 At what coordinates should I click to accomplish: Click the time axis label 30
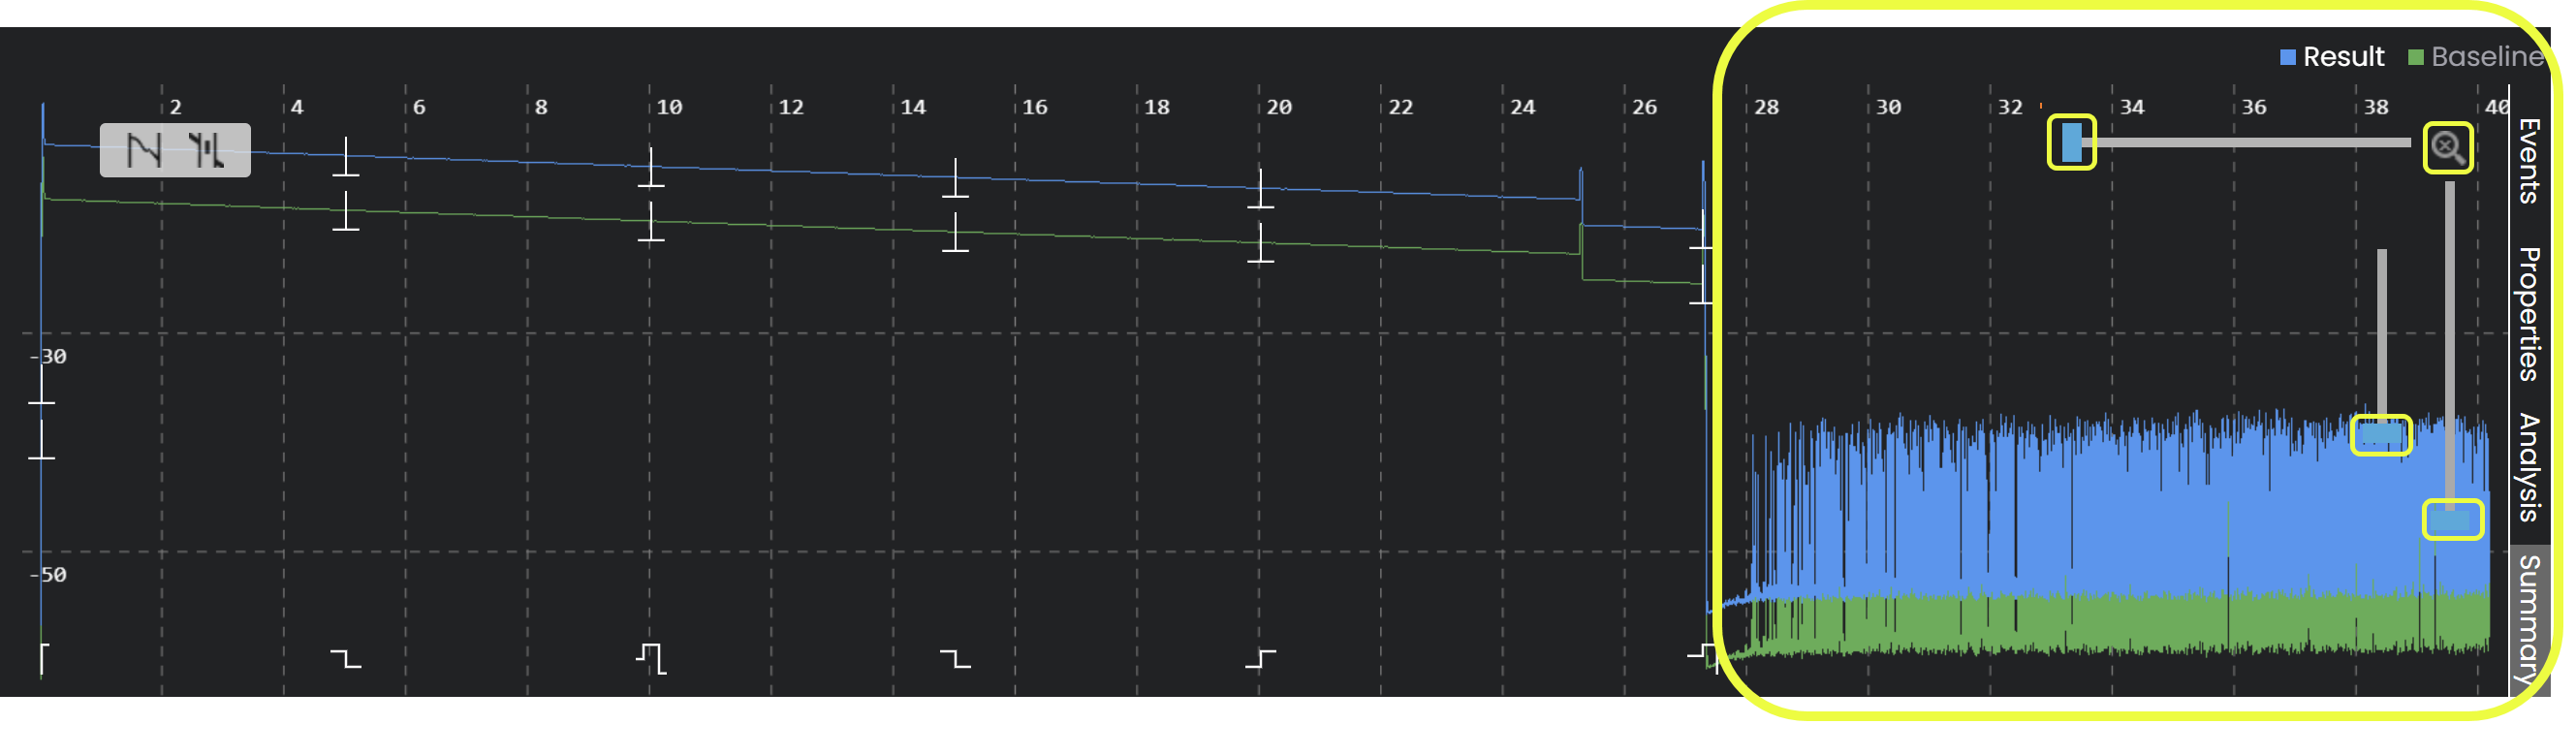1888,107
